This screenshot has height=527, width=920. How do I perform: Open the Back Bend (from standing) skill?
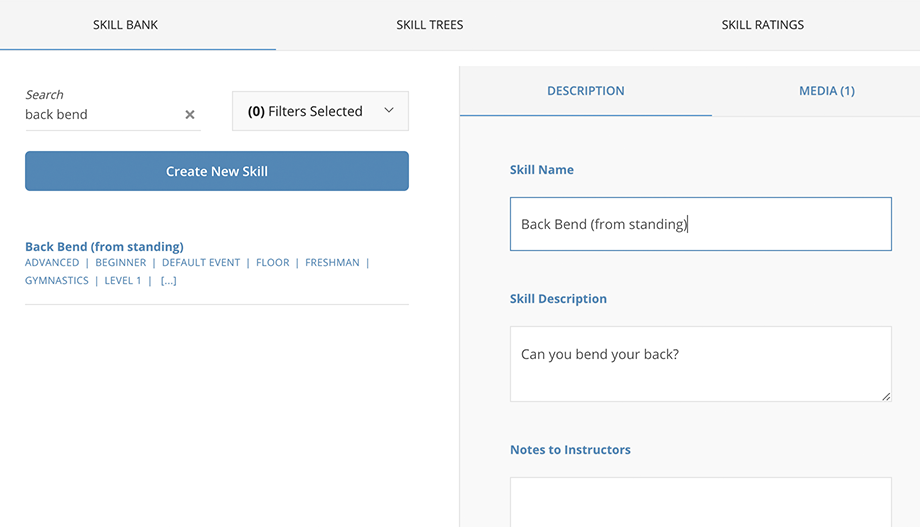(x=104, y=246)
